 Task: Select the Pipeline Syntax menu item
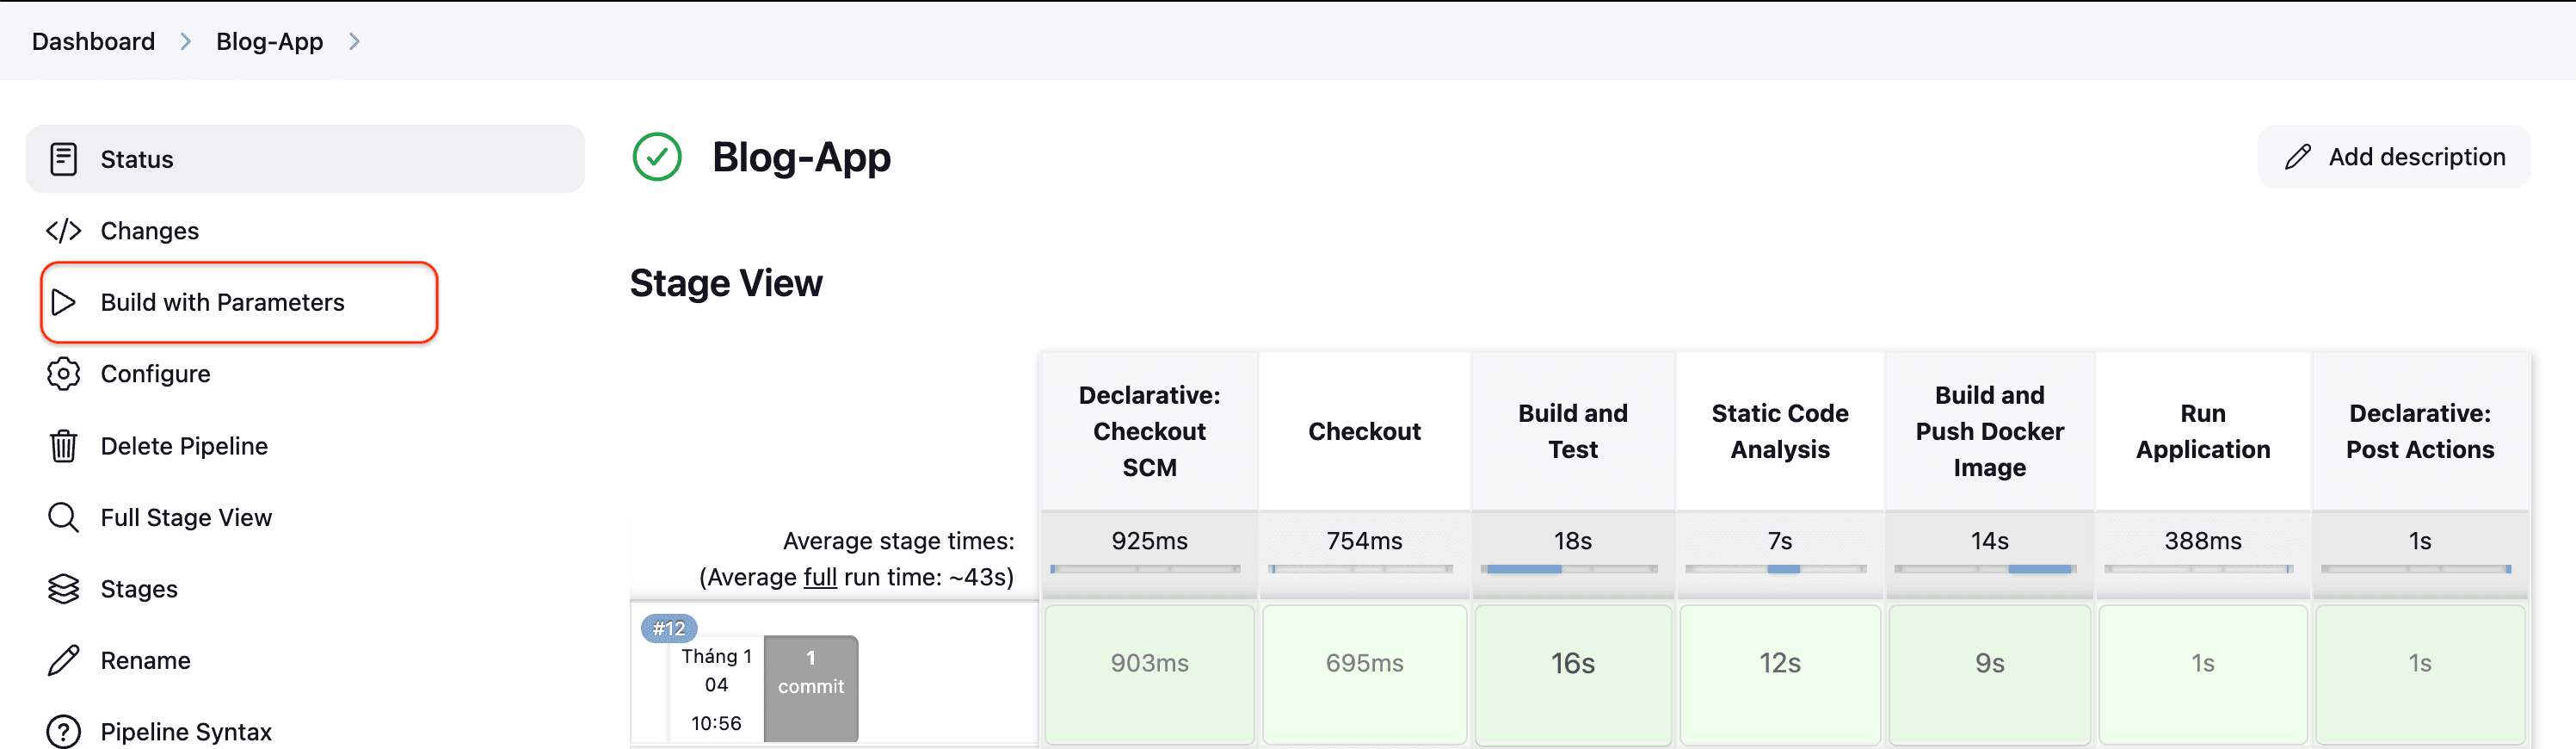pos(186,732)
